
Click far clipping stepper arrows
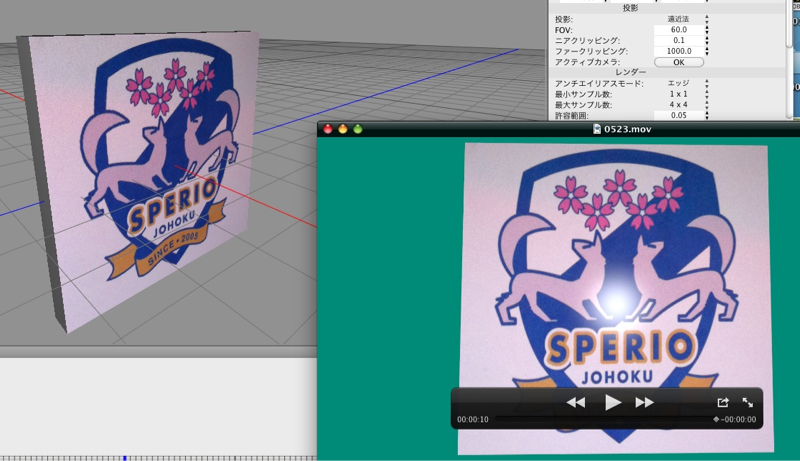tap(707, 51)
